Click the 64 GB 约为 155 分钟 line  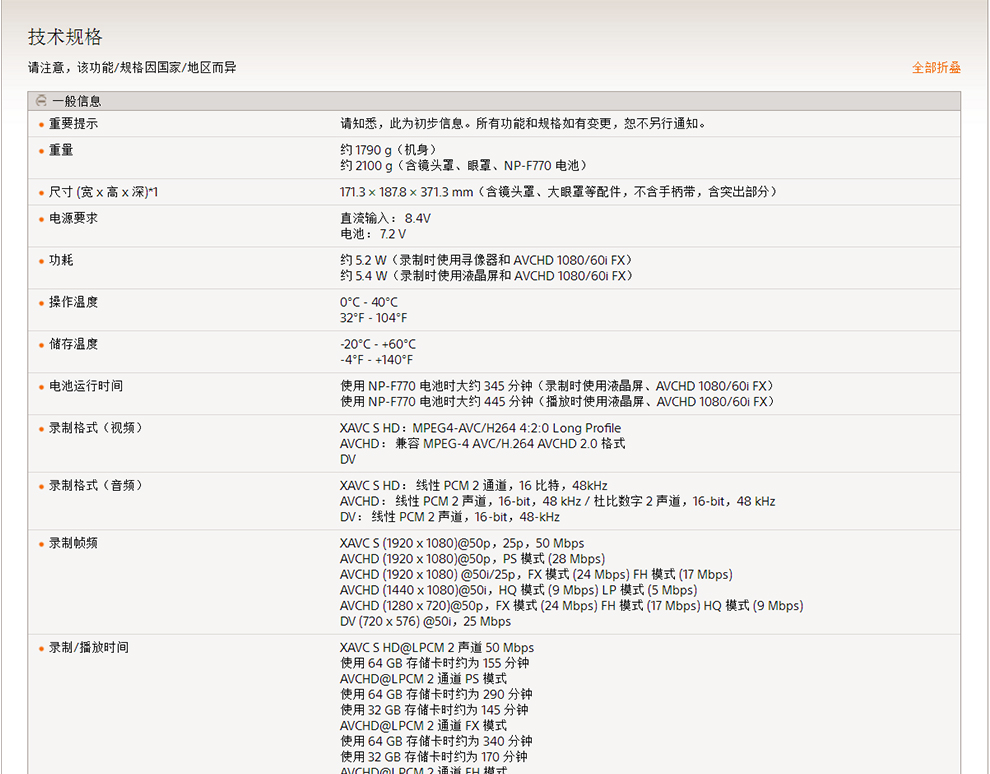tap(434, 663)
